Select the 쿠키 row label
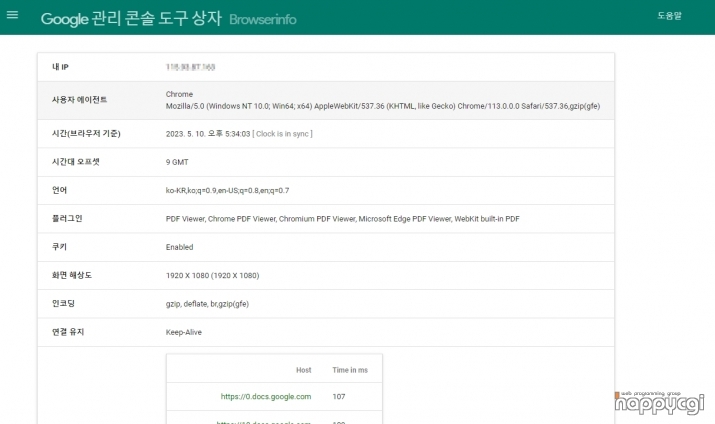 [x=59, y=247]
